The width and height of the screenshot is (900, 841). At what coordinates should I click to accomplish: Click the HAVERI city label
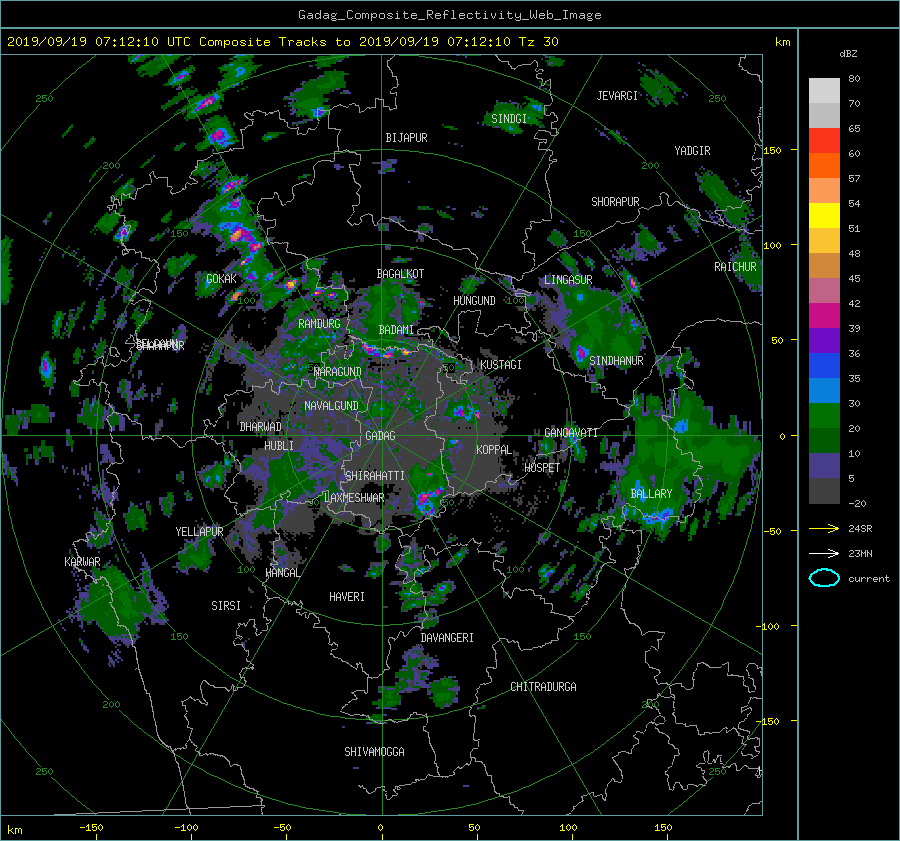(x=347, y=597)
